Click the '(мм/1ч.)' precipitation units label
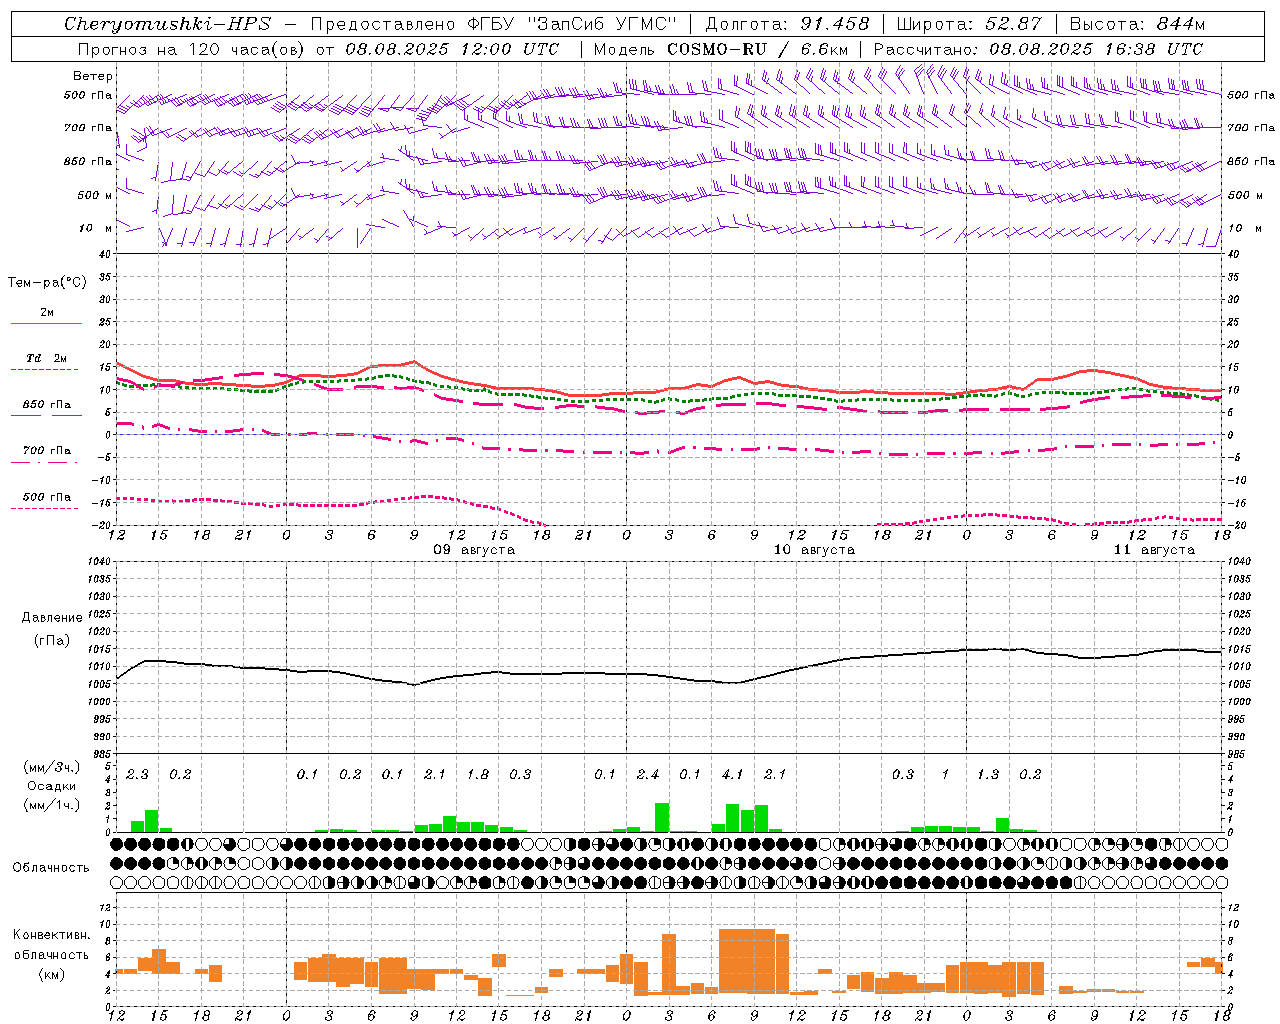 pyautogui.click(x=51, y=805)
